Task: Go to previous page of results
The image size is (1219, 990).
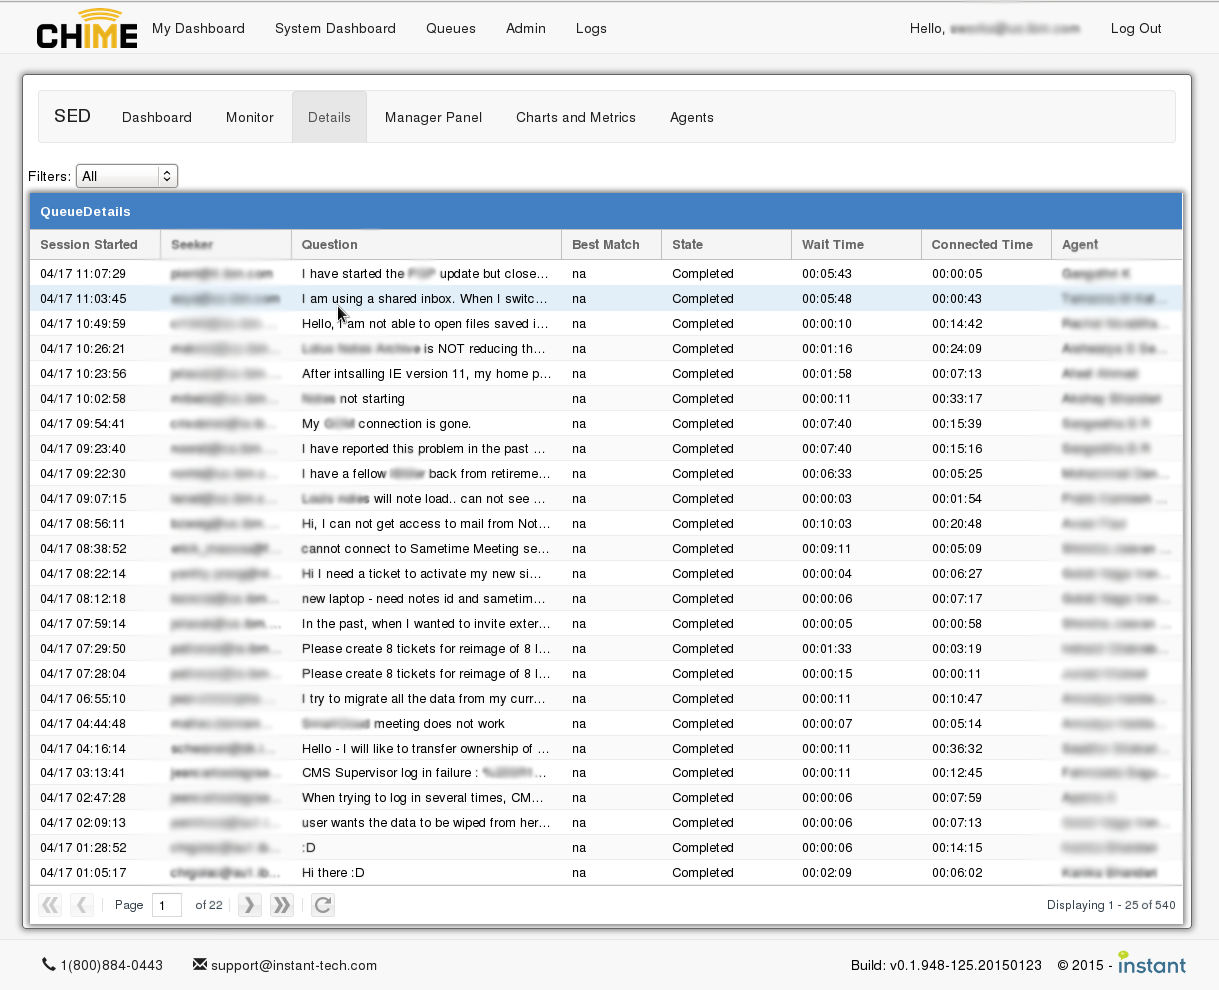Action: click(82, 905)
